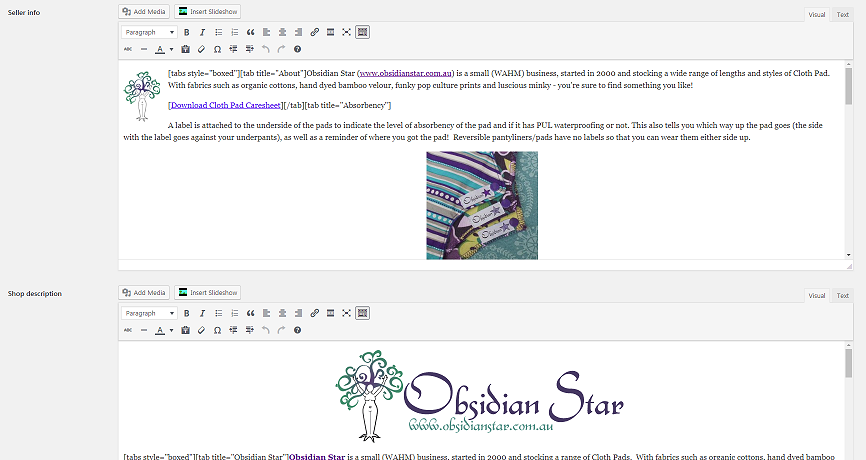This screenshot has height=460, width=866.
Task: Toggle fullscreen mode in Shop description editor
Action: click(x=346, y=313)
